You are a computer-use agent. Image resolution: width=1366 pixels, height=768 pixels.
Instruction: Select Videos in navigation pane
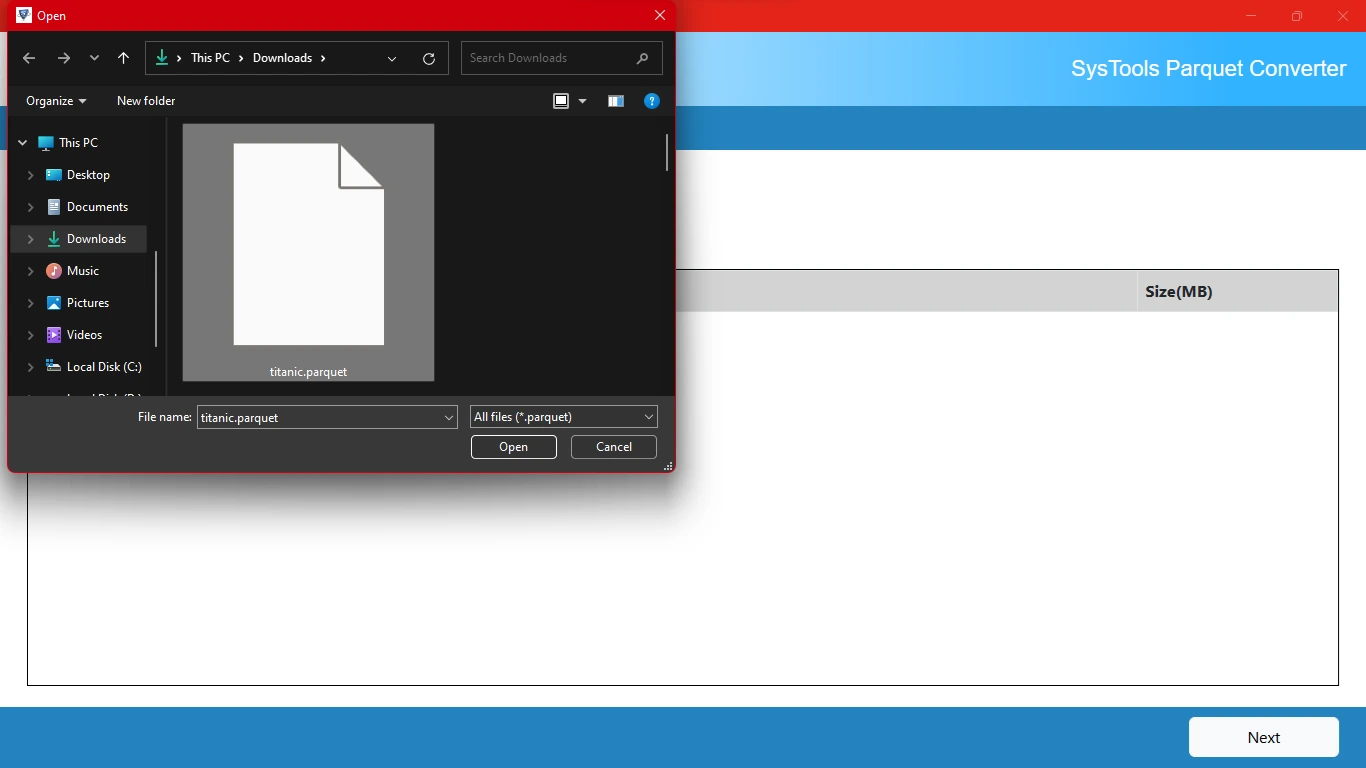point(84,335)
